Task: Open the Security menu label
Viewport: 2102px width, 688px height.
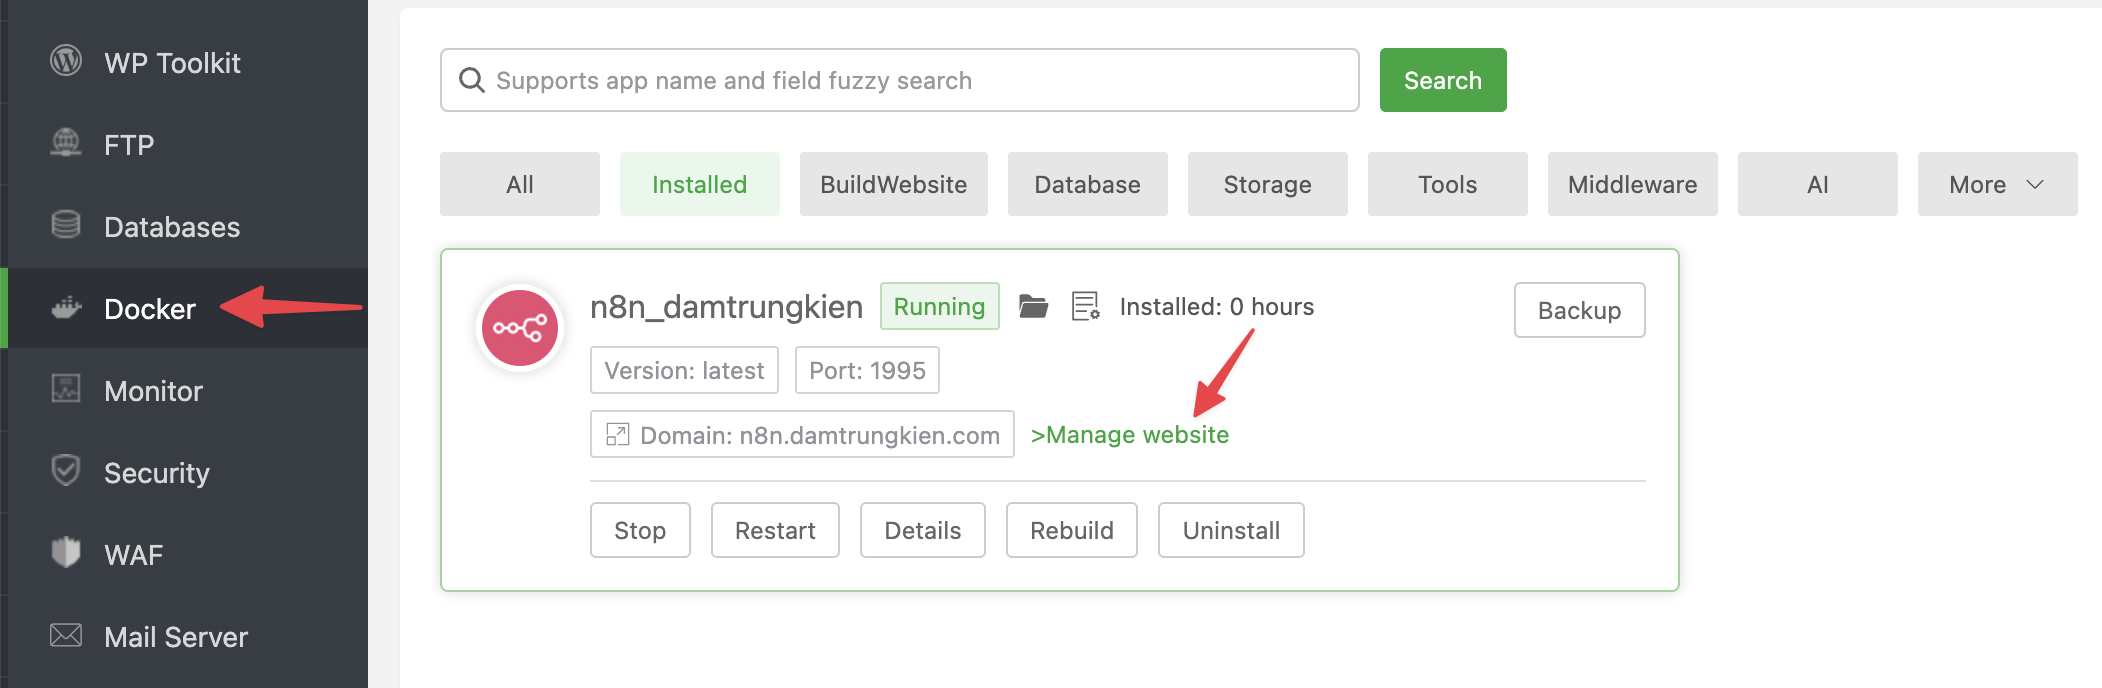Action: (x=157, y=473)
